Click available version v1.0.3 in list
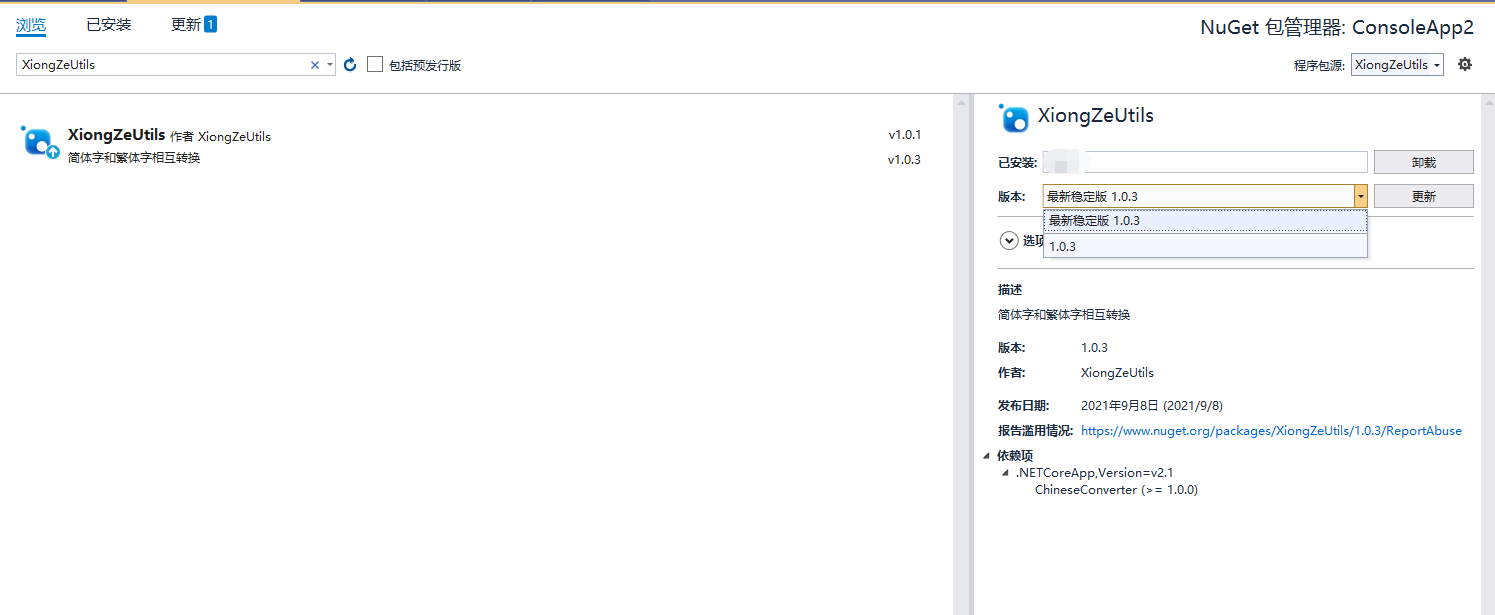The image size is (1495, 615). [x=904, y=160]
